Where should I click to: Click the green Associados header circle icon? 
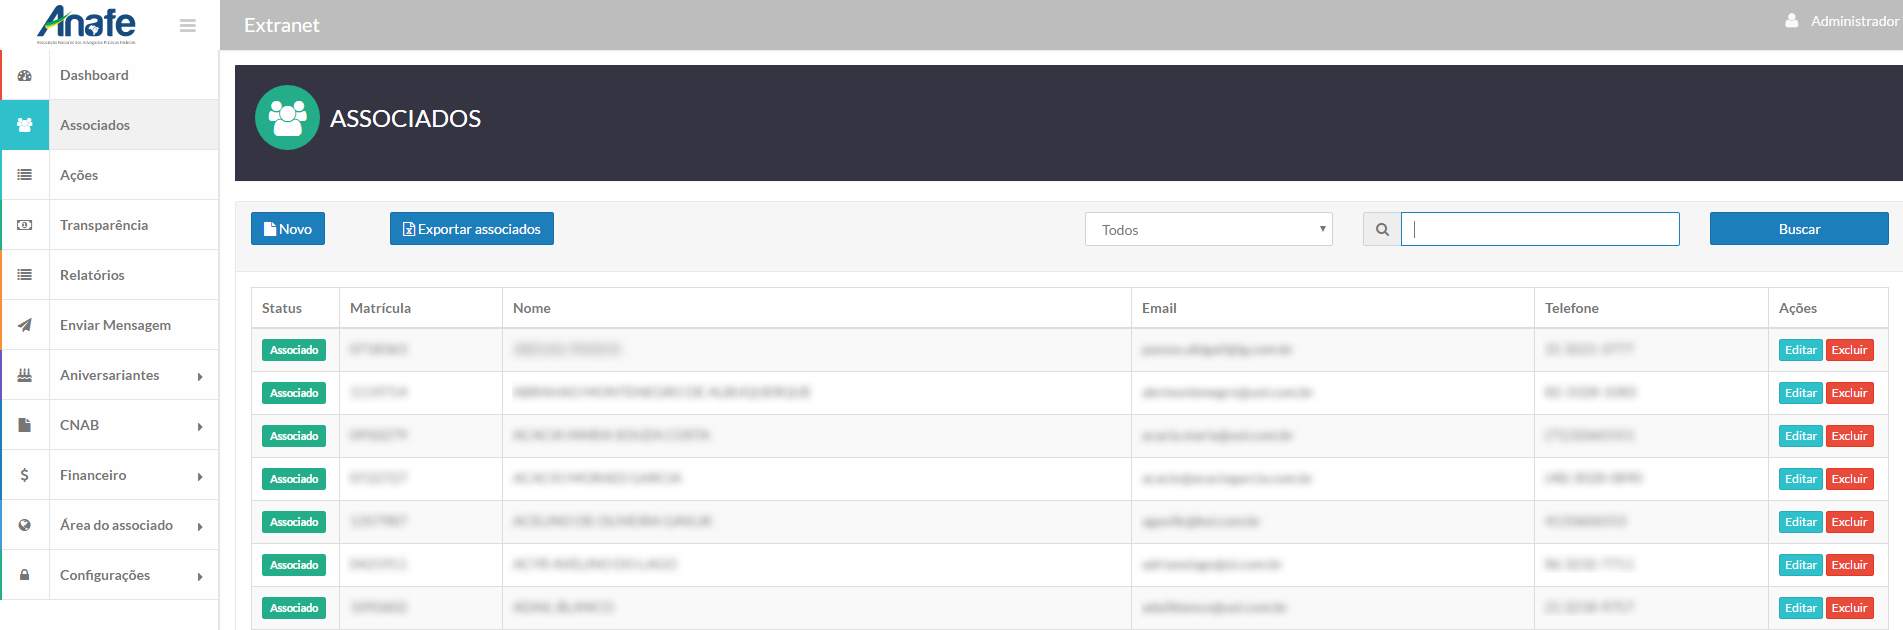[287, 117]
